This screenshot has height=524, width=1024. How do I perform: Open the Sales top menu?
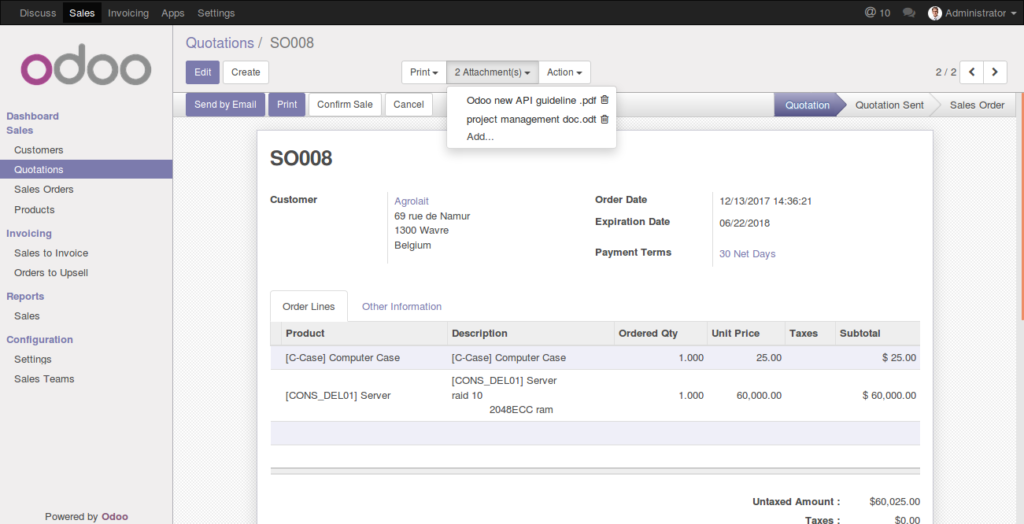pos(82,13)
